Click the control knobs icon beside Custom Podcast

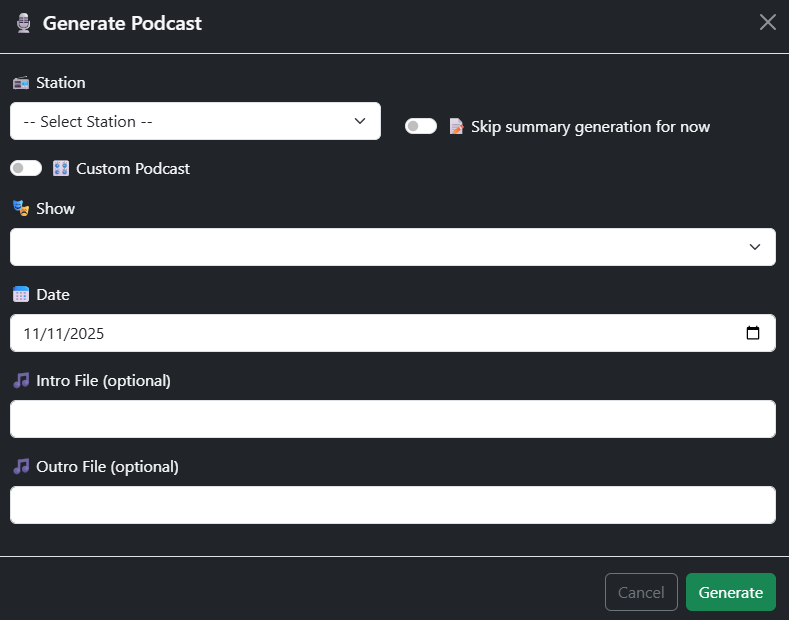coord(61,169)
